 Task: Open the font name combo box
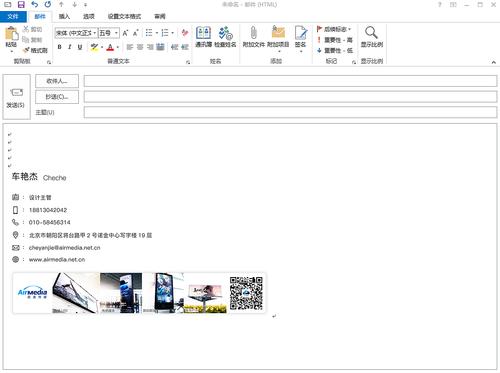click(76, 33)
